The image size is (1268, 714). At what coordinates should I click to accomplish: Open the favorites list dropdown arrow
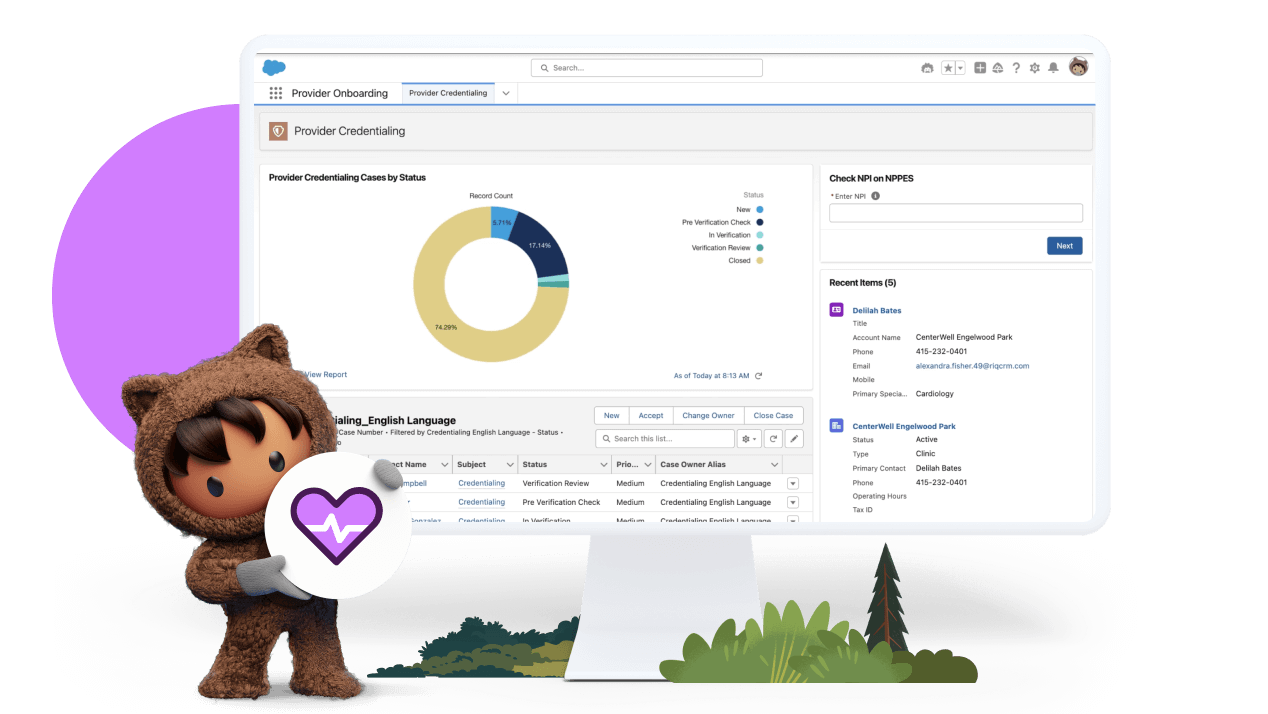pyautogui.click(x=960, y=68)
